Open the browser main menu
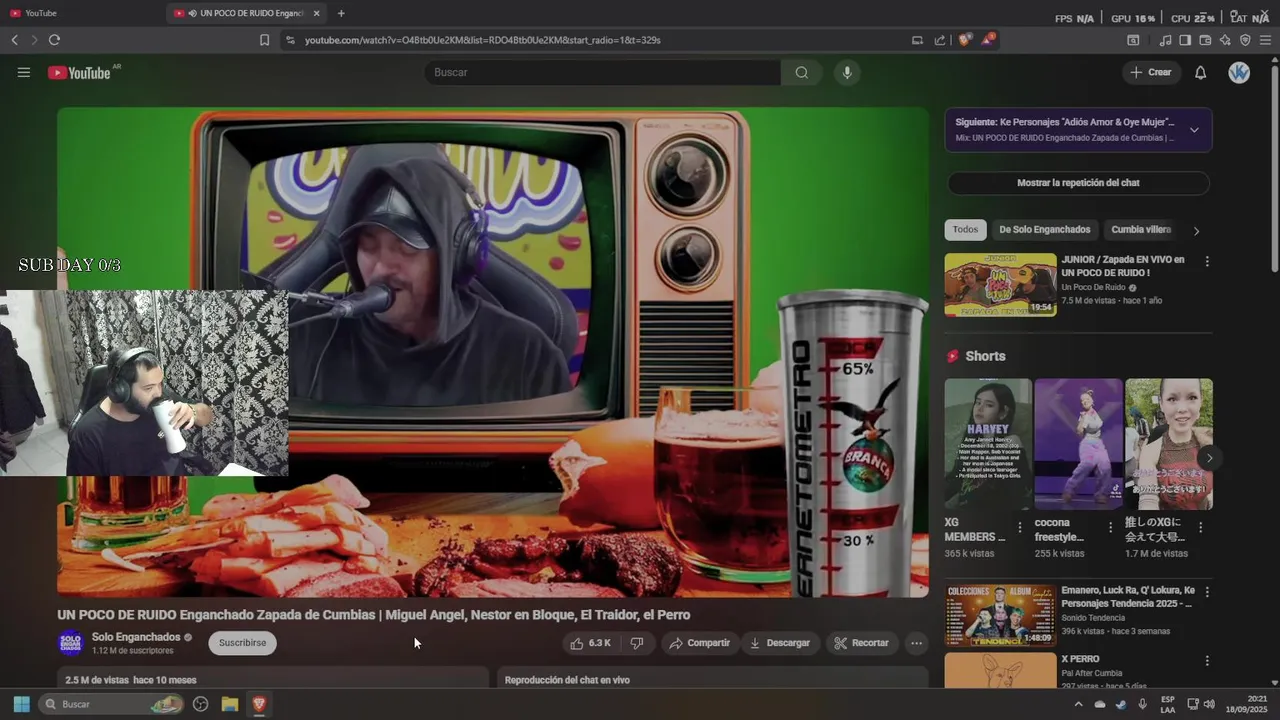1280x720 pixels. pos(1266,40)
